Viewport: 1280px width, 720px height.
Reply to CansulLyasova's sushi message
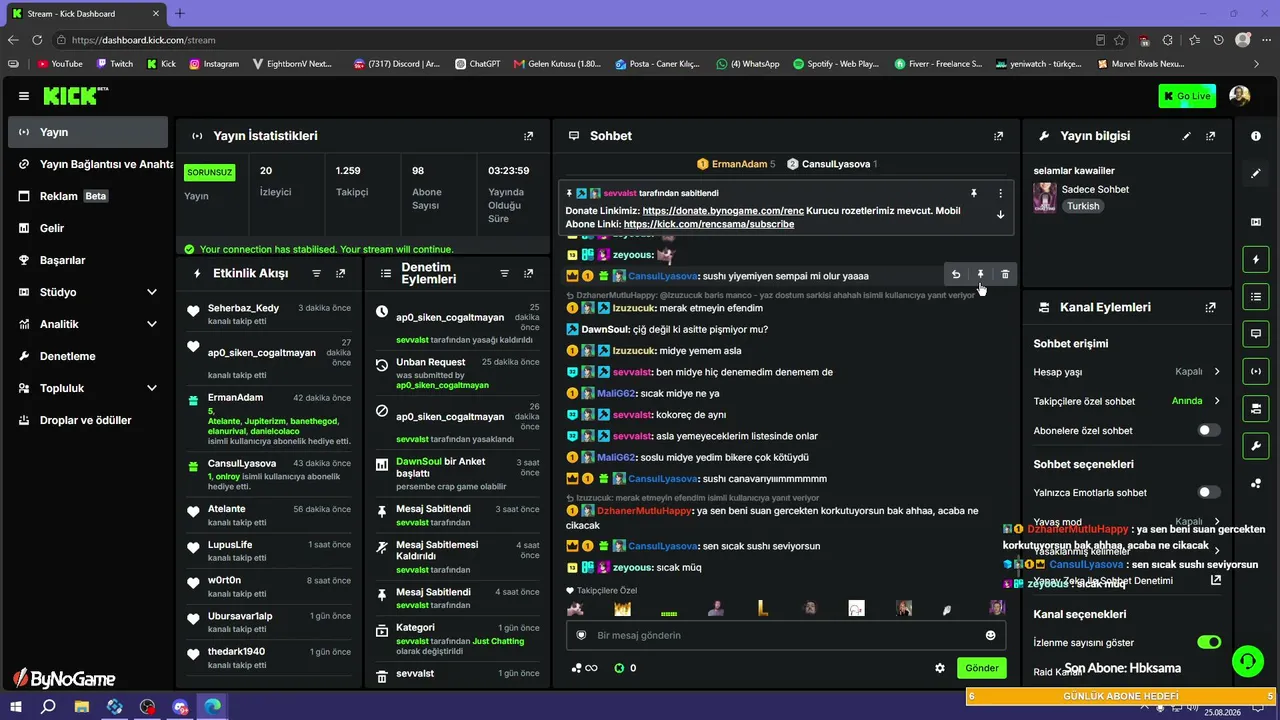click(x=956, y=275)
